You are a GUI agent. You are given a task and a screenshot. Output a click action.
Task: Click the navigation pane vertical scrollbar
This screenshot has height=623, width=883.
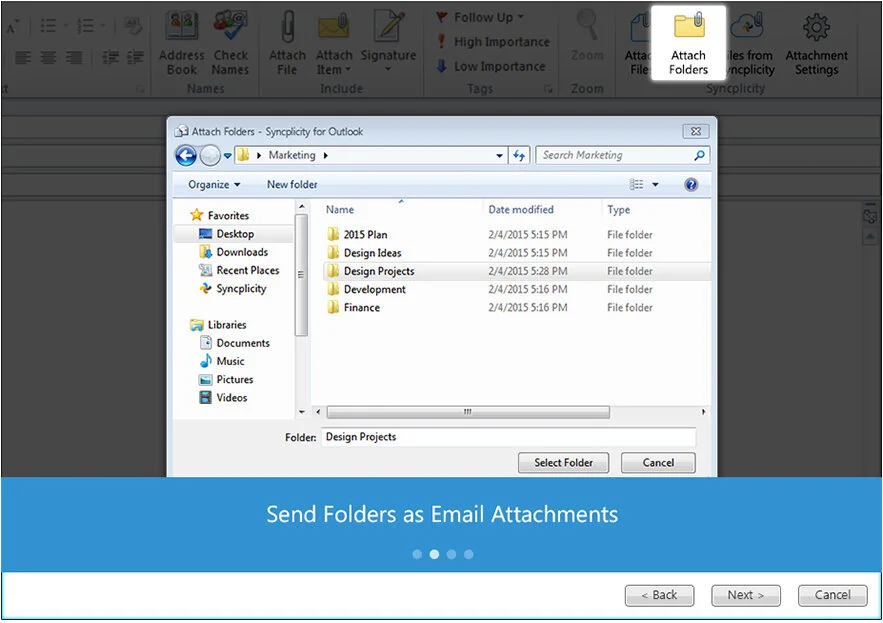point(301,275)
